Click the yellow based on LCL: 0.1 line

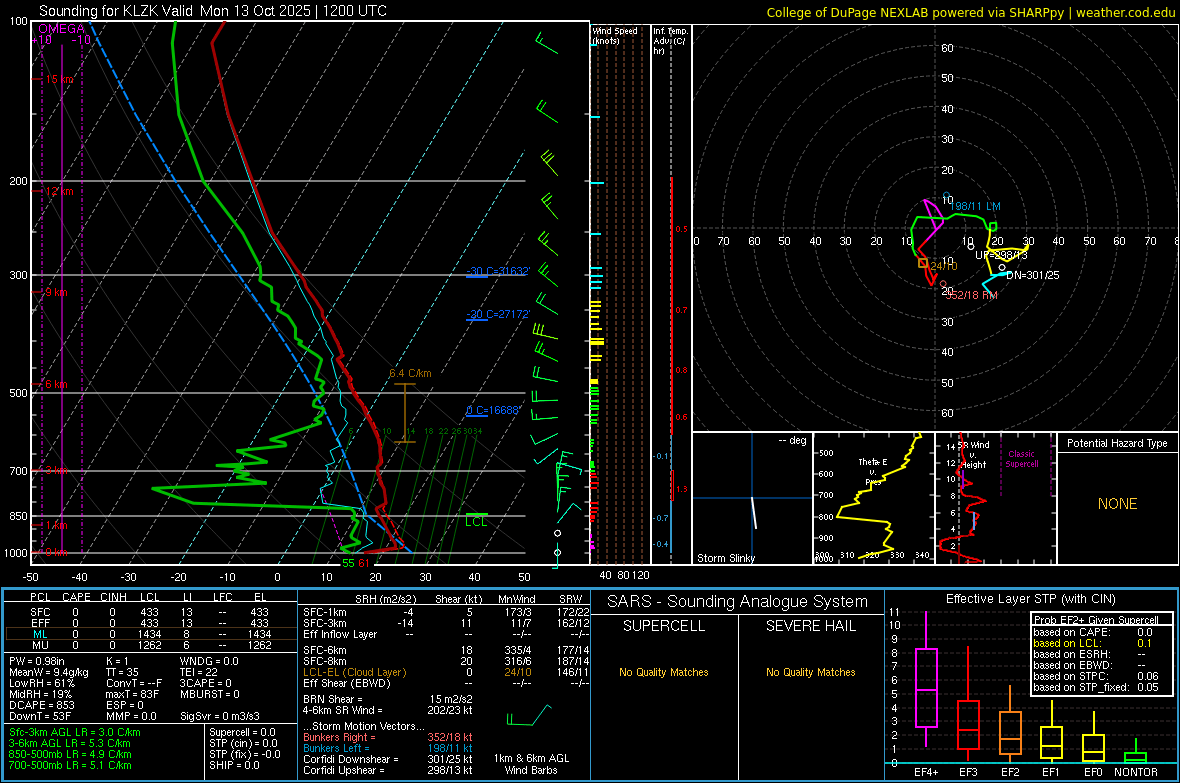[x=1093, y=643]
